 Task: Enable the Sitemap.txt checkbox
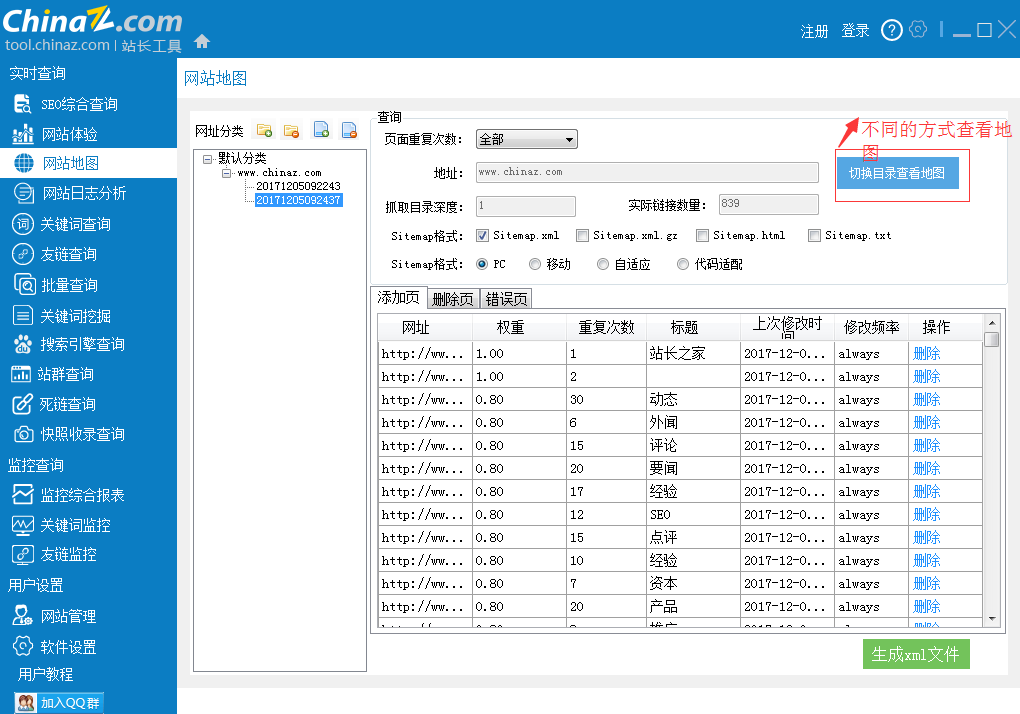pyautogui.click(x=814, y=235)
